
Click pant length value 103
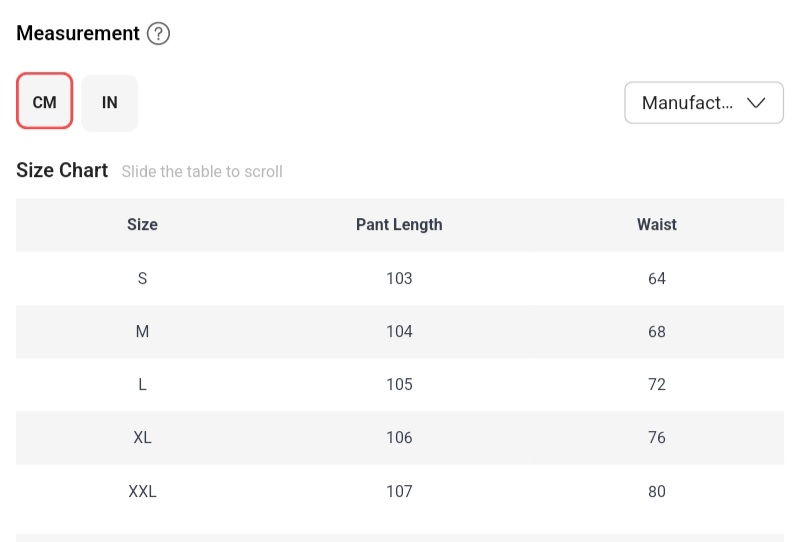click(x=399, y=278)
